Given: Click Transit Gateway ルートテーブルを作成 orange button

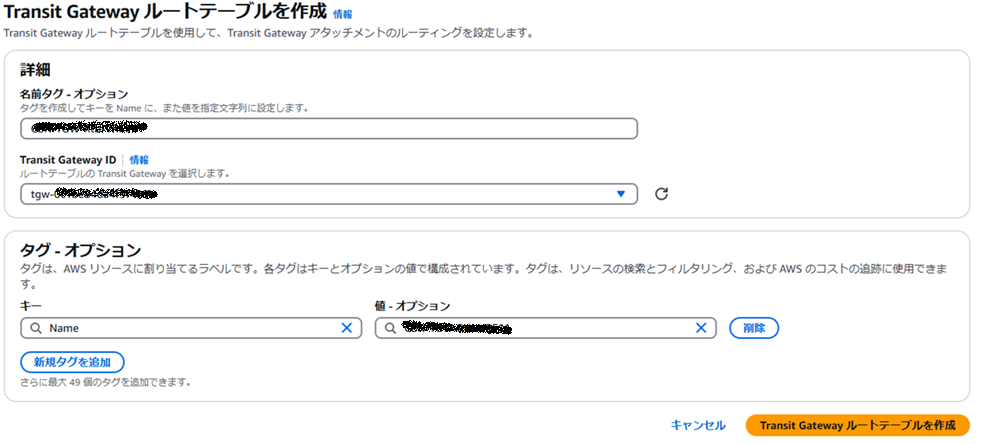Looking at the screenshot, I should point(858,425).
